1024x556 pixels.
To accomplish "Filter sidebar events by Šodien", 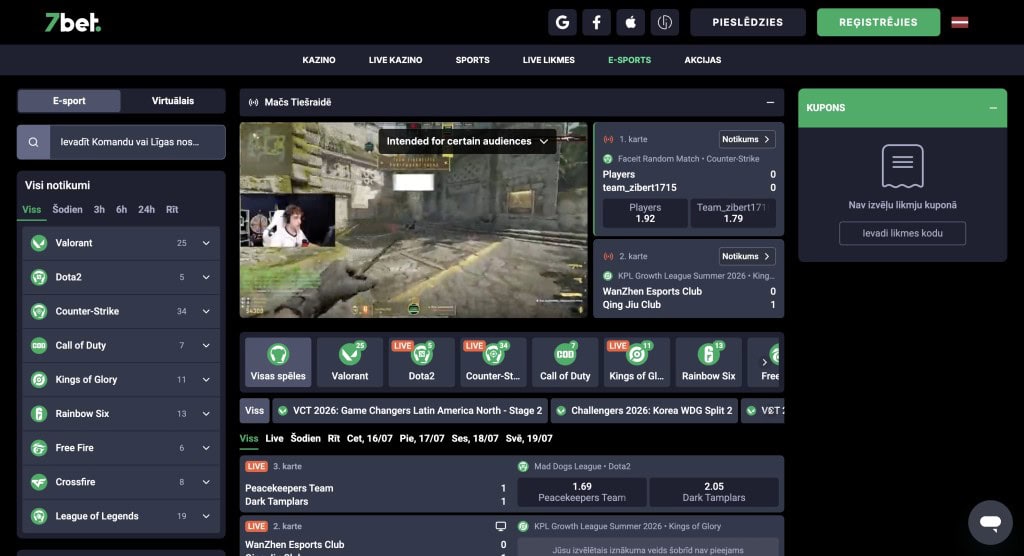I will (x=67, y=210).
